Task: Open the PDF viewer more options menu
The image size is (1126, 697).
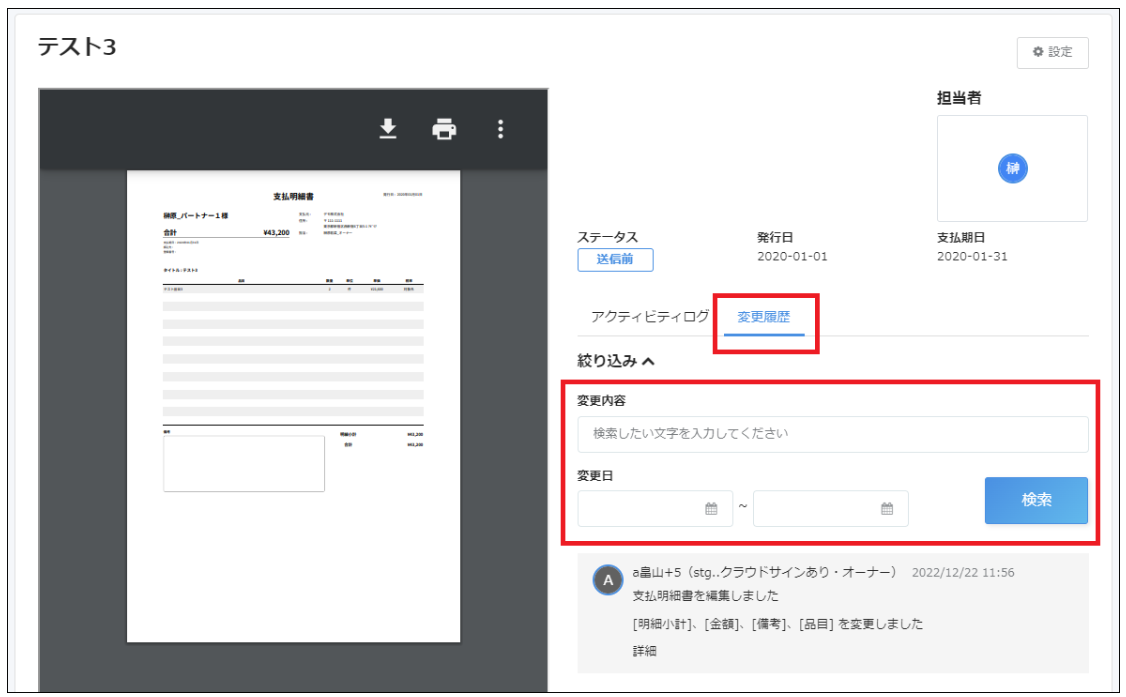Action: pyautogui.click(x=501, y=129)
